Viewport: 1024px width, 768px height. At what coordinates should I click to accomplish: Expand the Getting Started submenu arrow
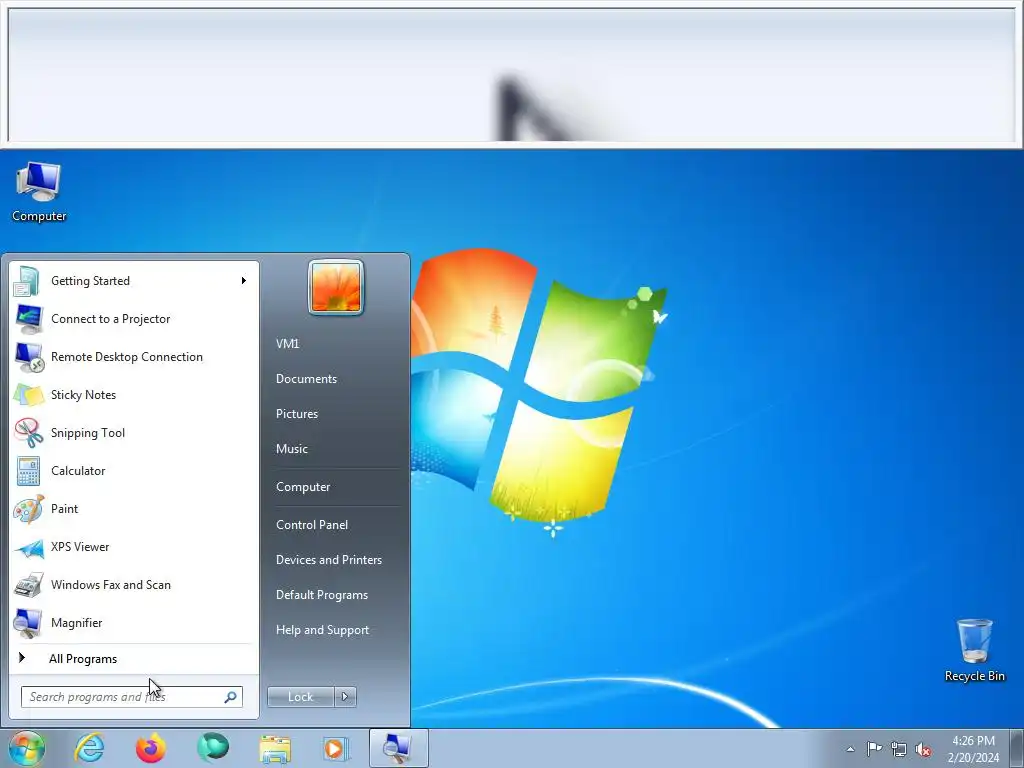(x=244, y=281)
